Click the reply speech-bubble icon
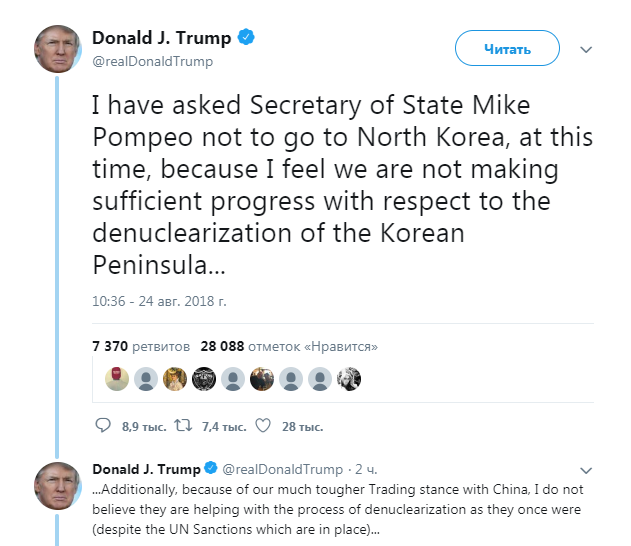Screen dimensions: 631x546 [x=102, y=426]
